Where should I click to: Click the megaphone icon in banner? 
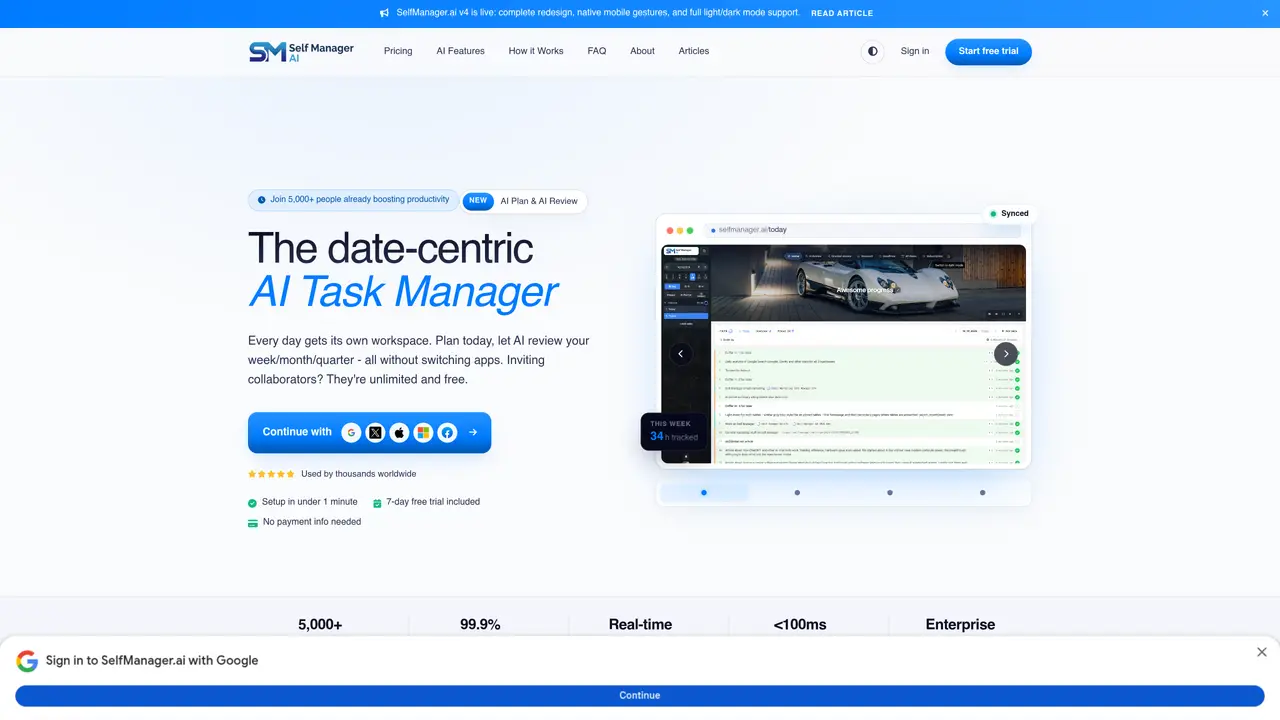coord(385,13)
